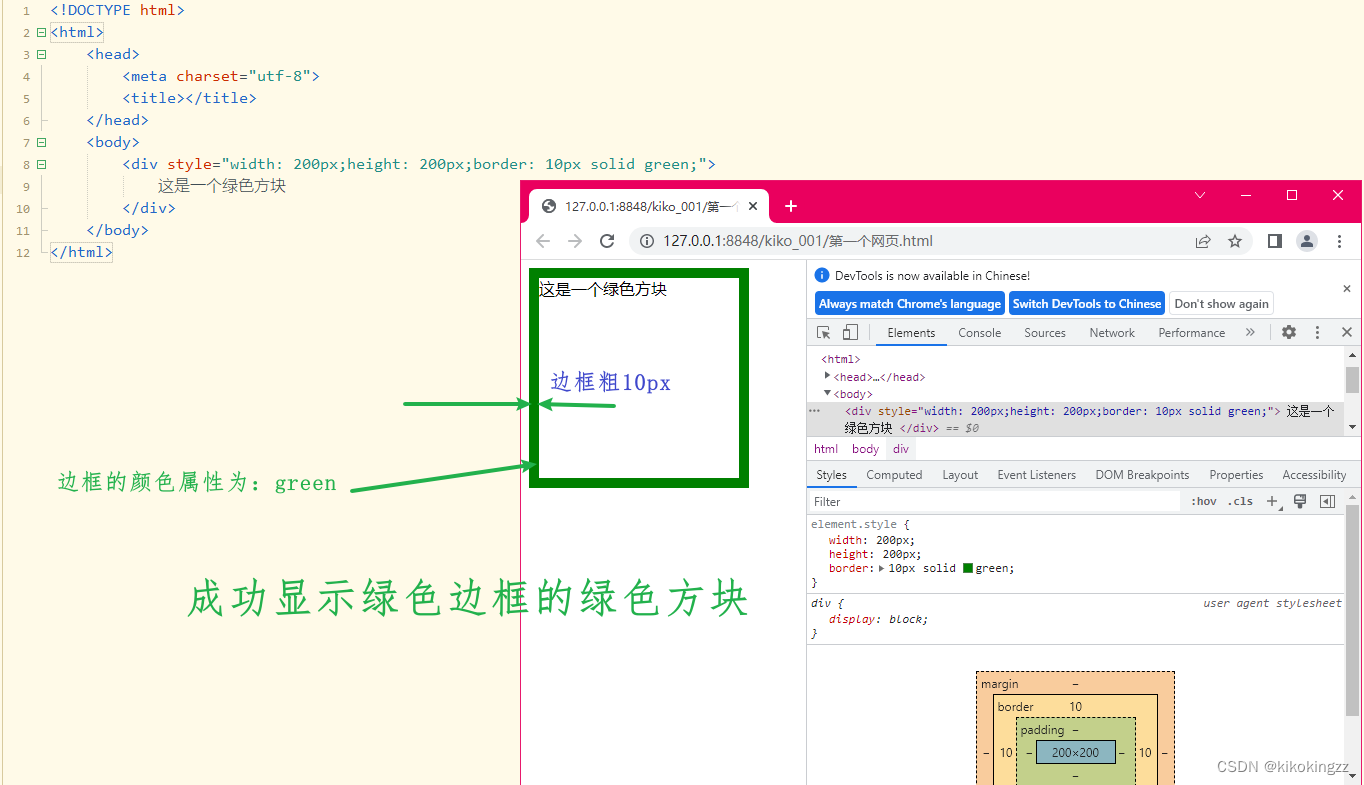Click the green color swatch in border

pos(968,568)
